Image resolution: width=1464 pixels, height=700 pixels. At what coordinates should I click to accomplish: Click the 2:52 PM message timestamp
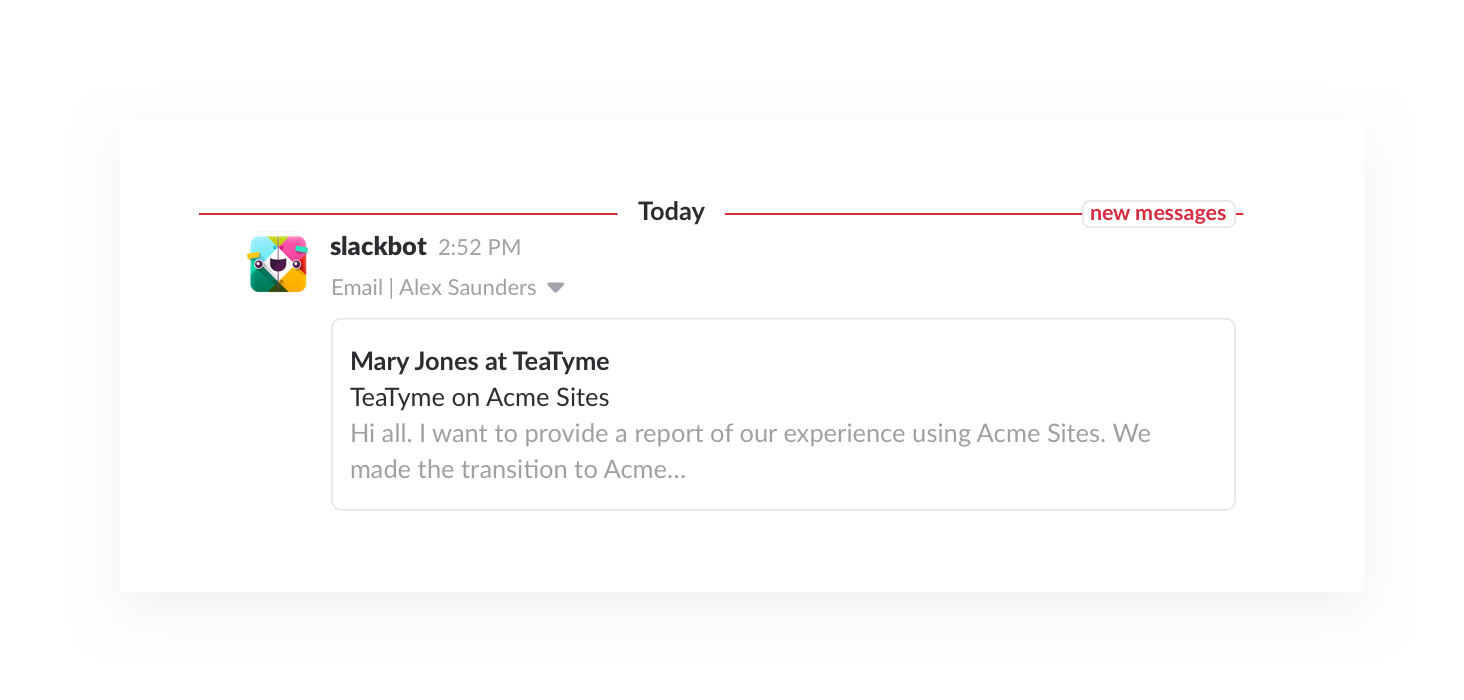click(479, 248)
